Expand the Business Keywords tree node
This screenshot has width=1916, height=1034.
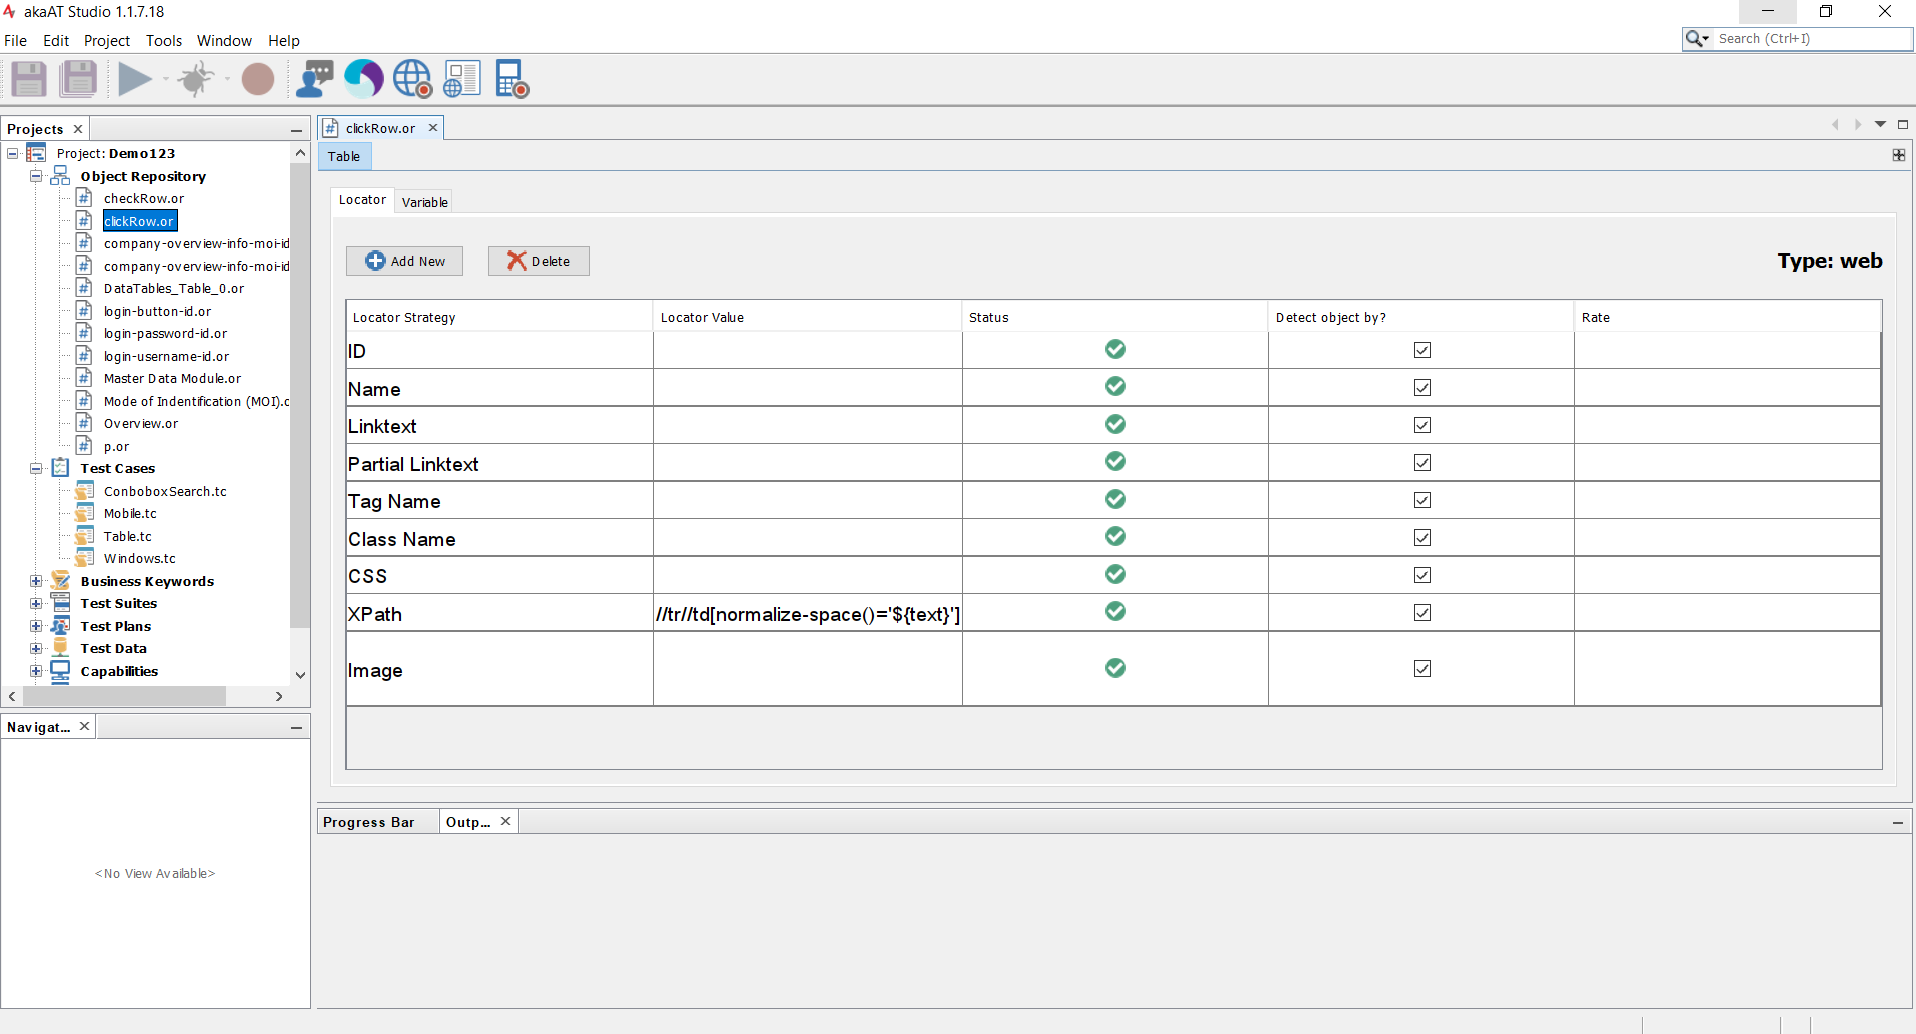point(36,581)
